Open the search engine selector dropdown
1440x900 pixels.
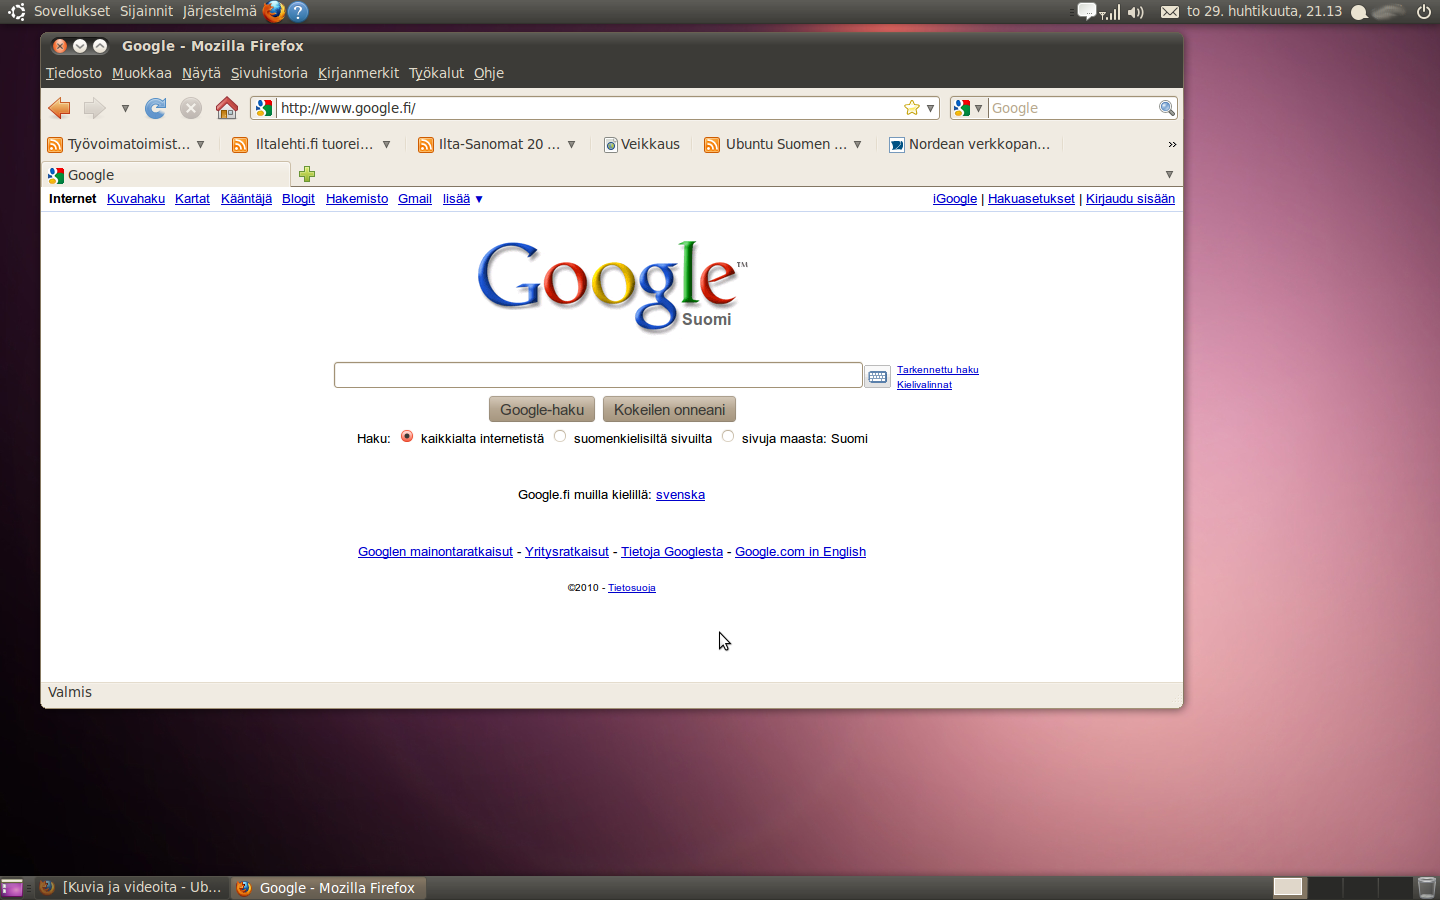click(967, 108)
